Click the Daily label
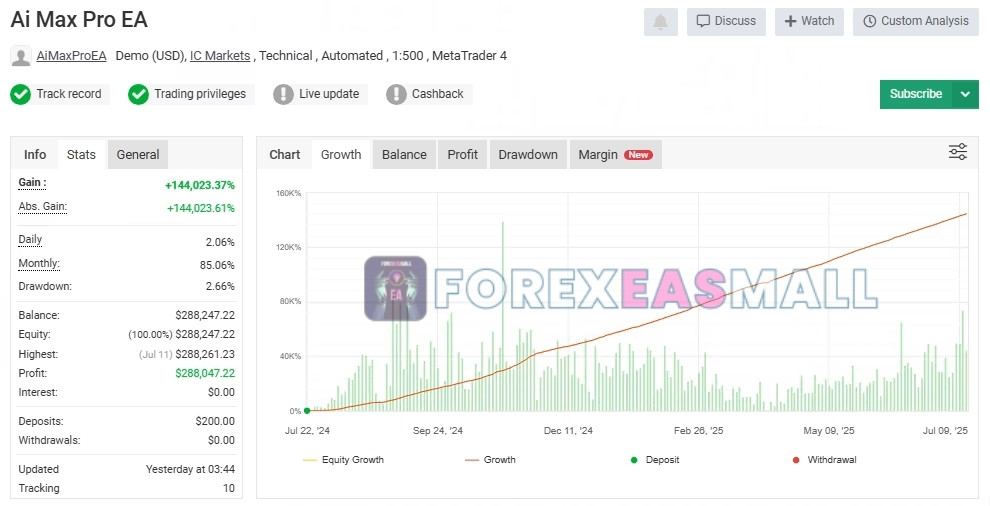990x506 pixels. [x=30, y=239]
